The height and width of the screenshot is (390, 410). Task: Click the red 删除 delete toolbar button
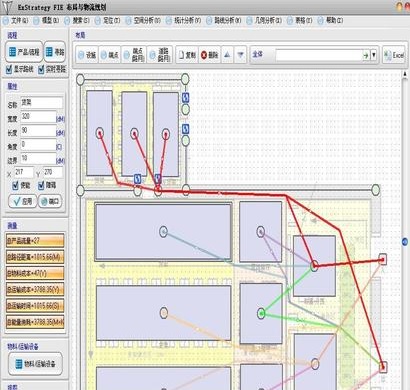pos(209,55)
